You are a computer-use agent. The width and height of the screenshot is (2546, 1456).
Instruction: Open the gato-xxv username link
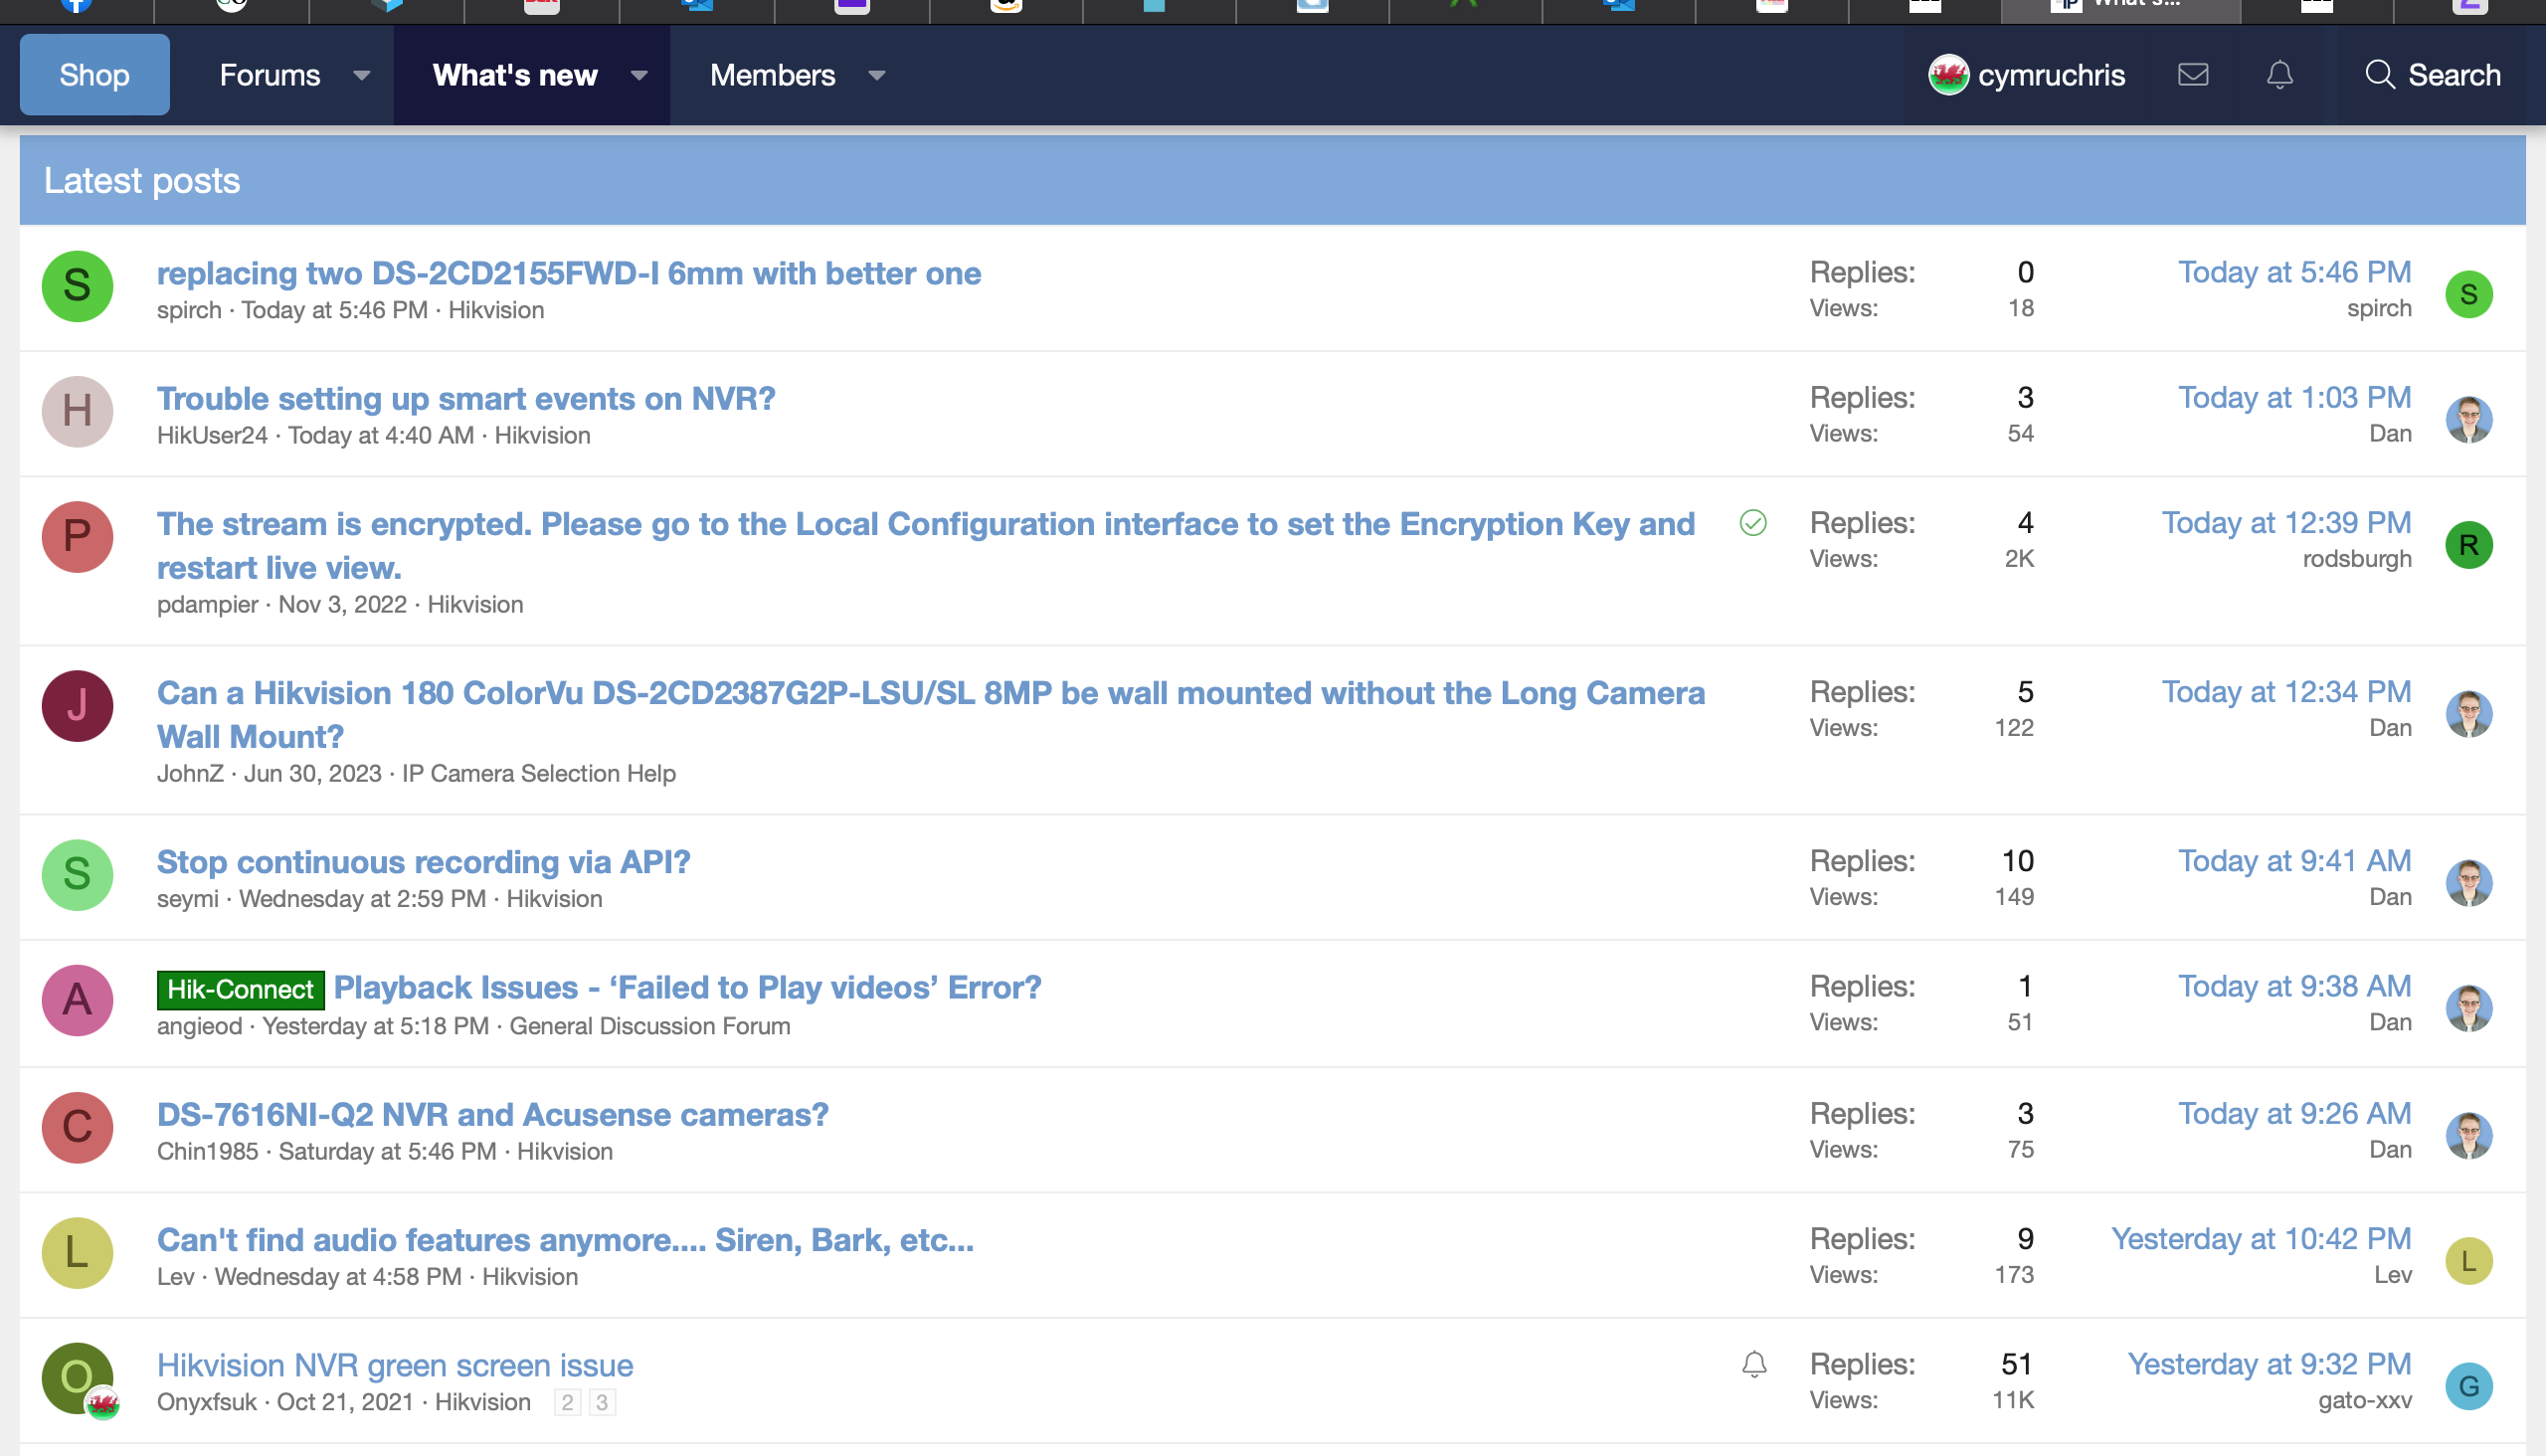pos(2365,1399)
